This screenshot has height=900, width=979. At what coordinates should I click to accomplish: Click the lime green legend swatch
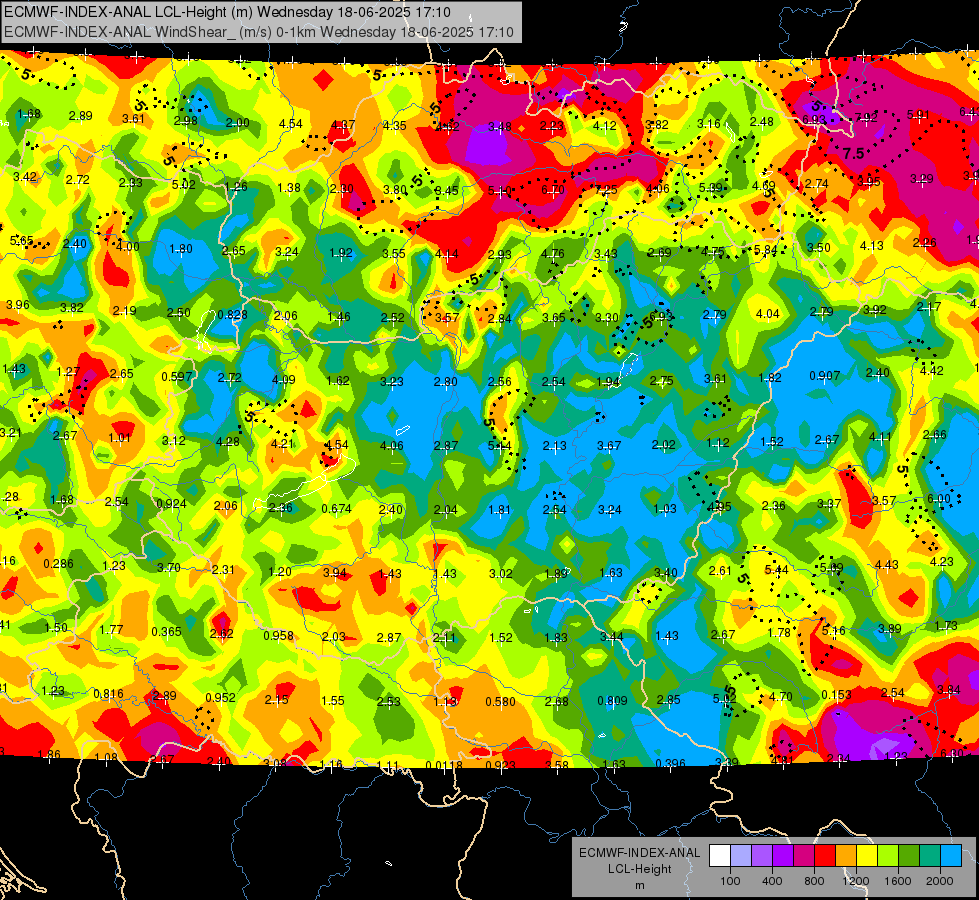pyautogui.click(x=888, y=856)
